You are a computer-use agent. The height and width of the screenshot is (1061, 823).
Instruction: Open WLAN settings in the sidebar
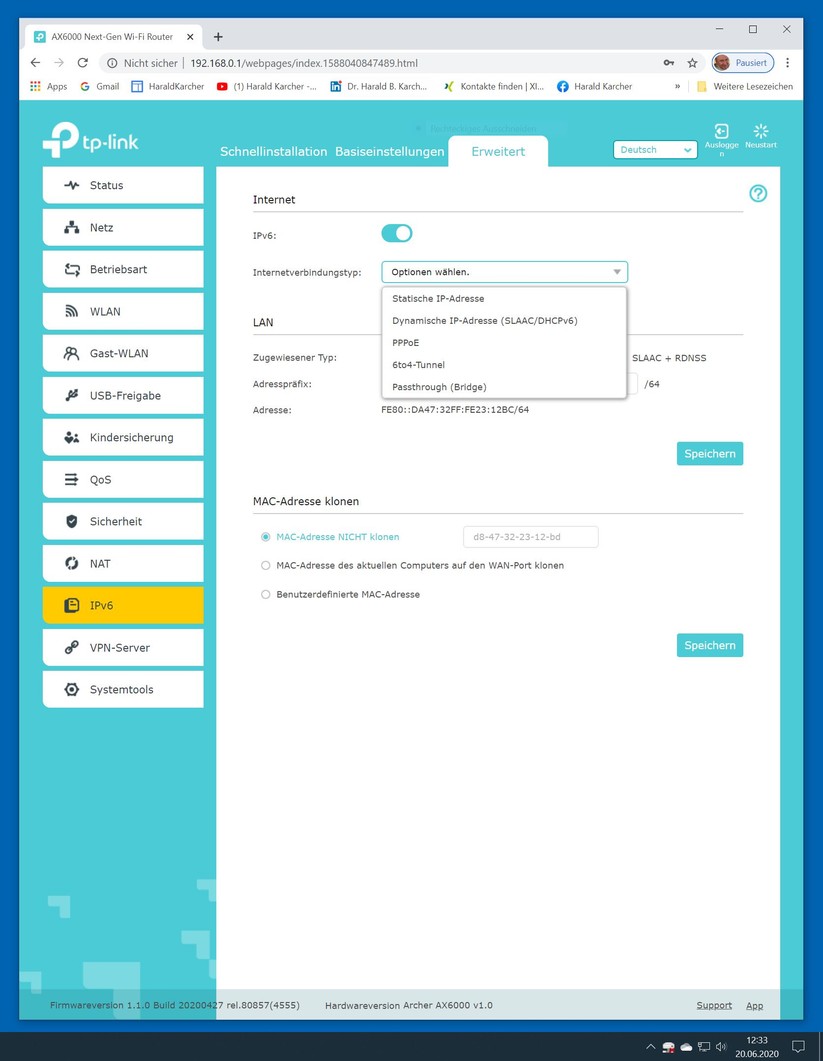point(123,311)
